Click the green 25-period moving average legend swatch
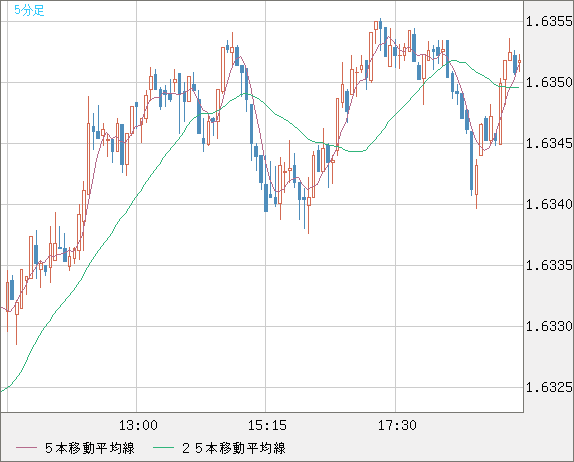Viewport: 574px width, 462px height. click(x=163, y=448)
